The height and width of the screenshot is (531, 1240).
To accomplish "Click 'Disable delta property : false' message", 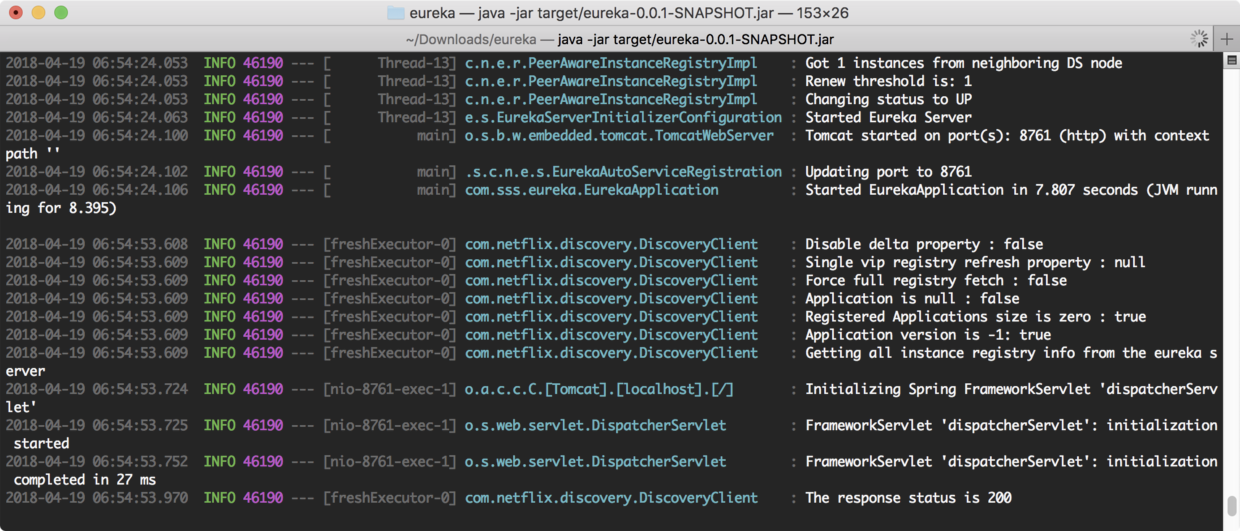I will coord(924,244).
